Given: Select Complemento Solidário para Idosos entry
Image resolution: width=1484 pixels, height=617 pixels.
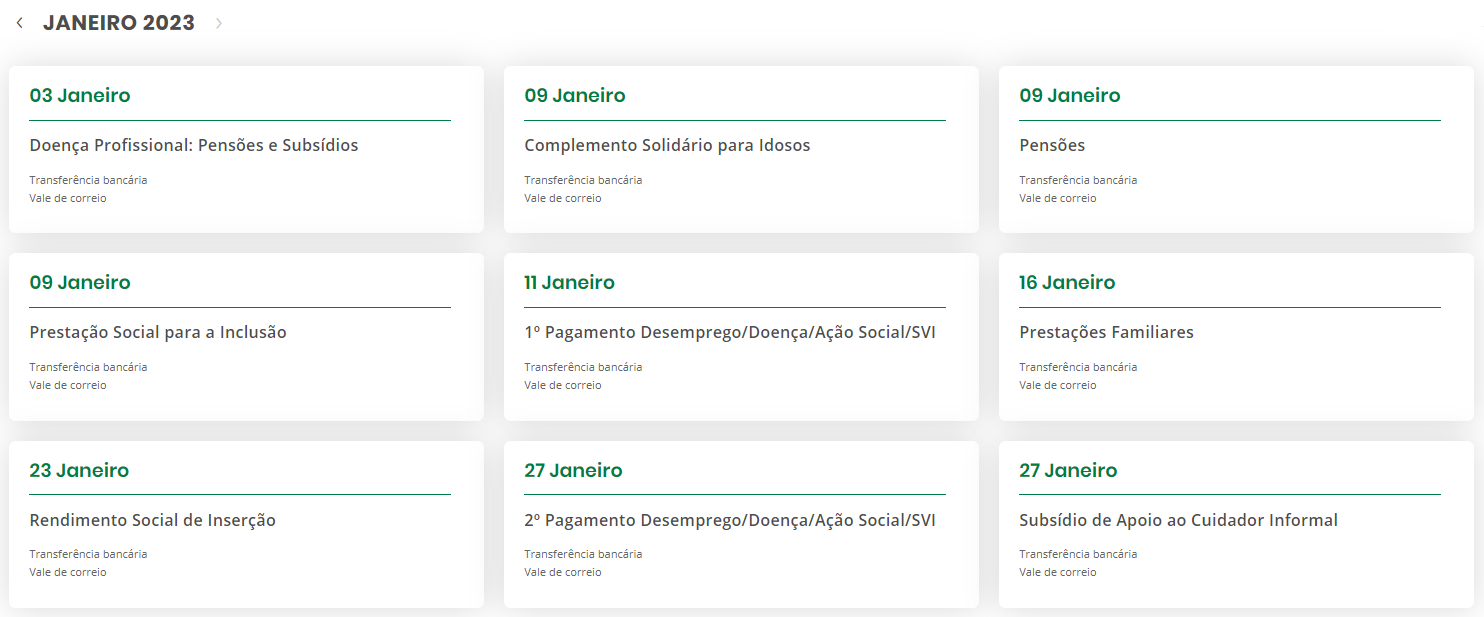Looking at the screenshot, I should (667, 146).
